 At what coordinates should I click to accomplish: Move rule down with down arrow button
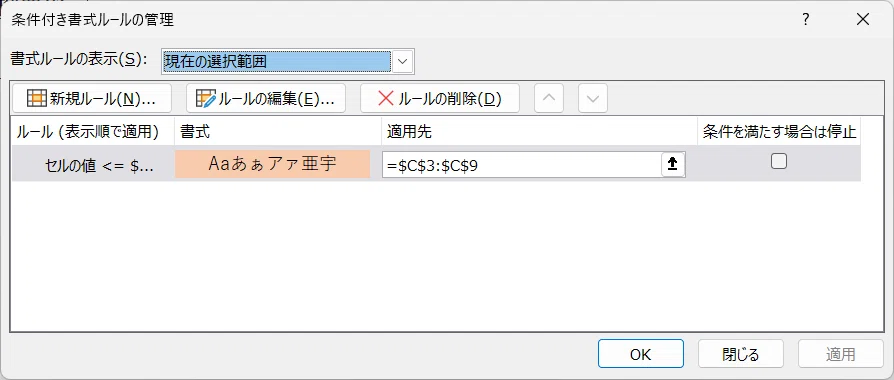pyautogui.click(x=593, y=99)
